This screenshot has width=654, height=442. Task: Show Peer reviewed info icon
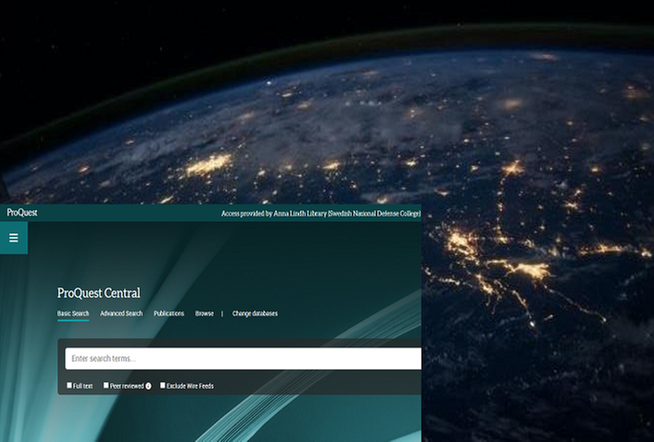pyautogui.click(x=148, y=386)
